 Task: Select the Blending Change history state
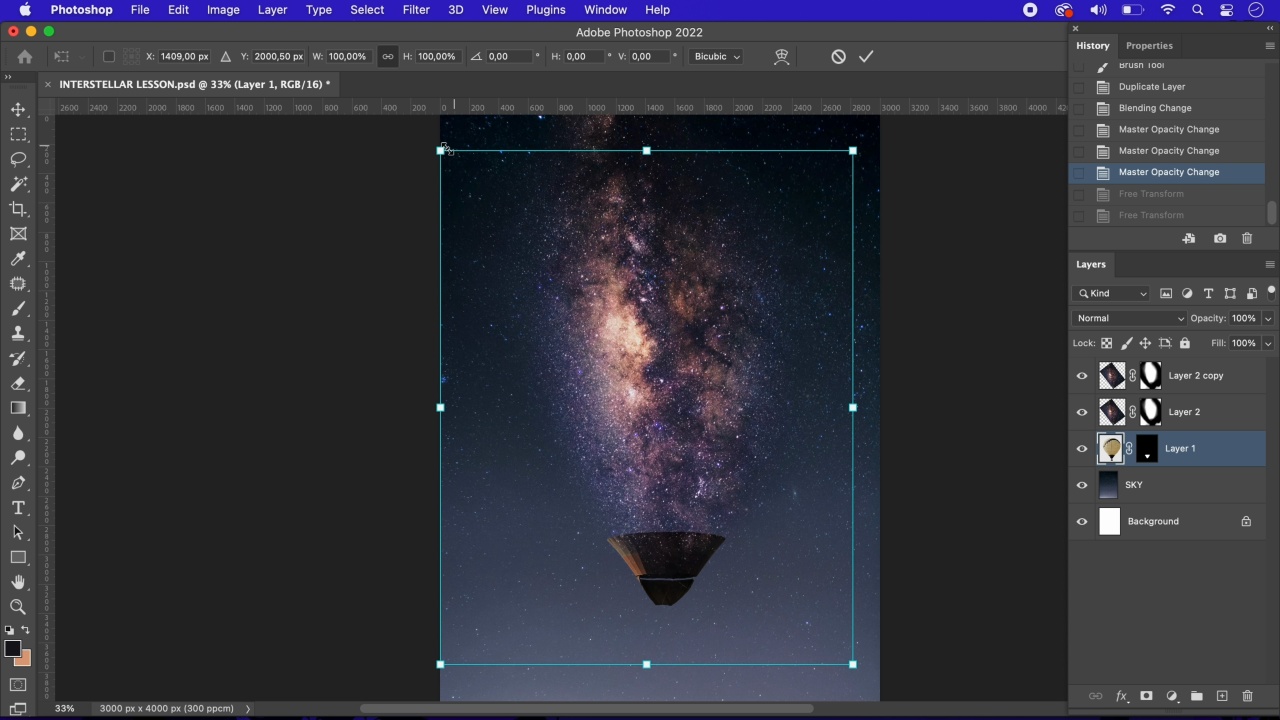coord(1154,108)
